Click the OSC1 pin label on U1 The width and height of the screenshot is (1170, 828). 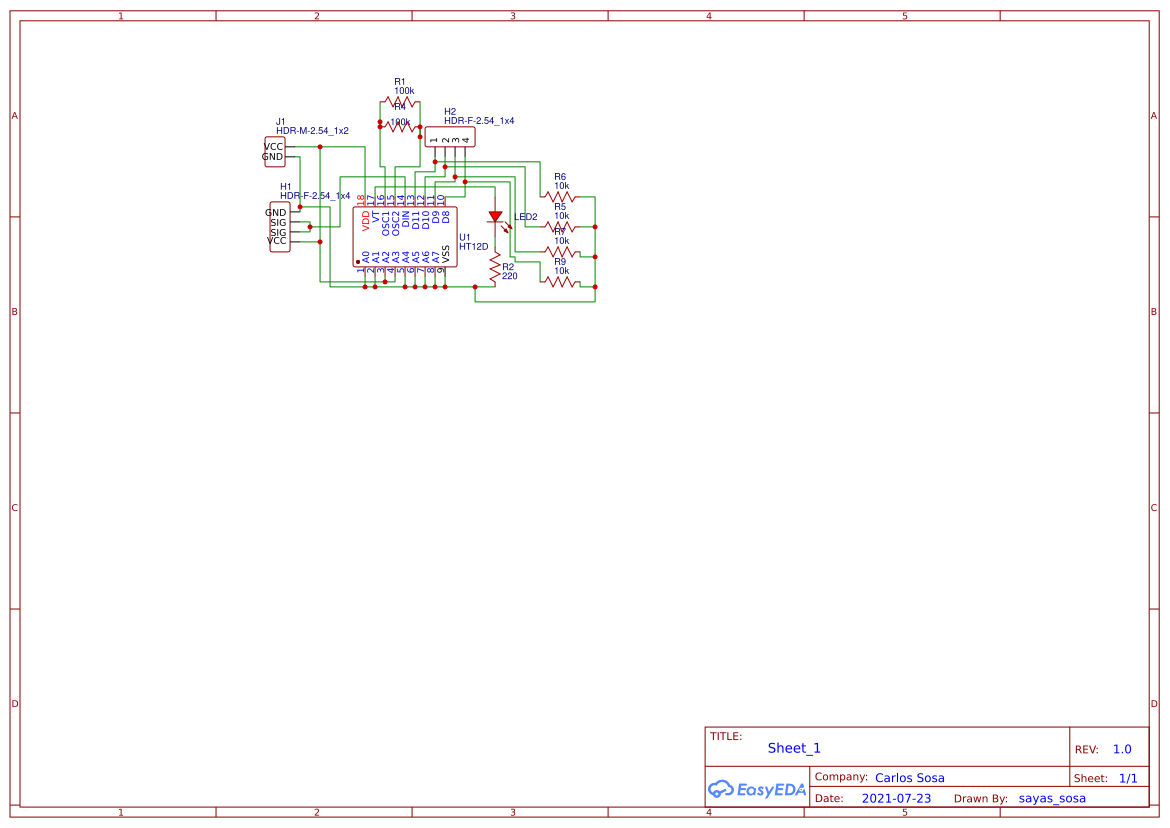[386, 225]
